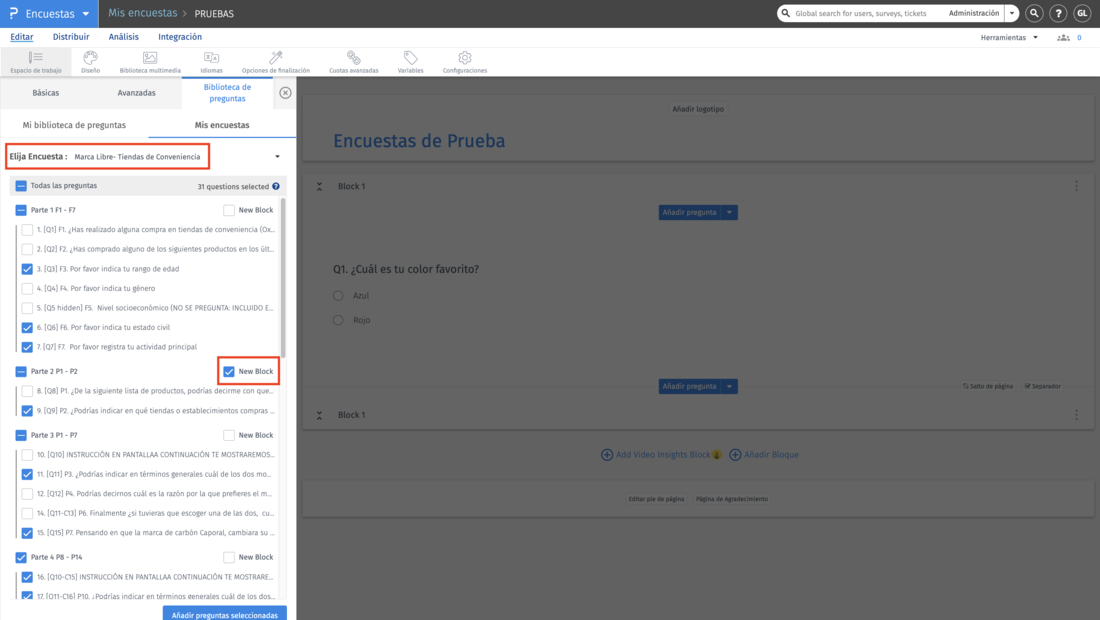This screenshot has height=620, width=1100.
Task: Open arrow next to lower Añadir pregunta
Action: (730, 386)
